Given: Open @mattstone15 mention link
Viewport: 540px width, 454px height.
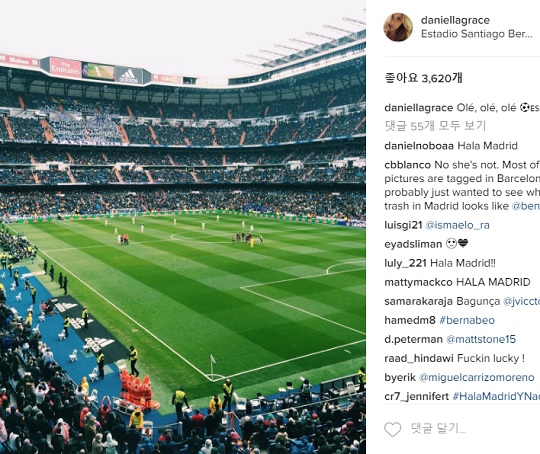Looking at the screenshot, I should [x=481, y=339].
